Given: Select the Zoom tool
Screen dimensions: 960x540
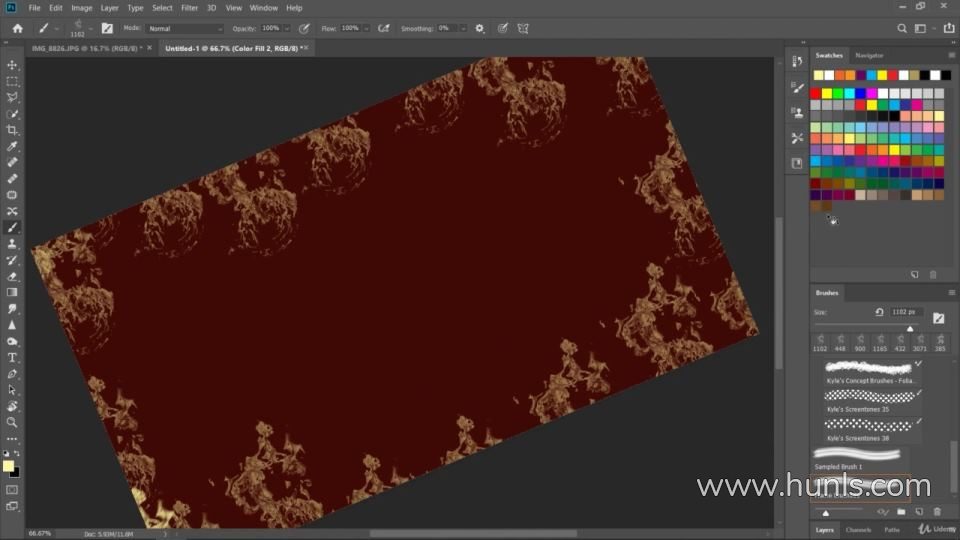Looking at the screenshot, I should tap(12, 422).
